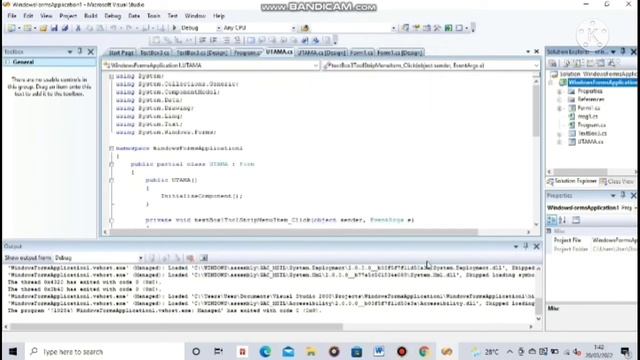Collapse the namespace code region
This screenshot has height=360, width=640.
point(111,148)
